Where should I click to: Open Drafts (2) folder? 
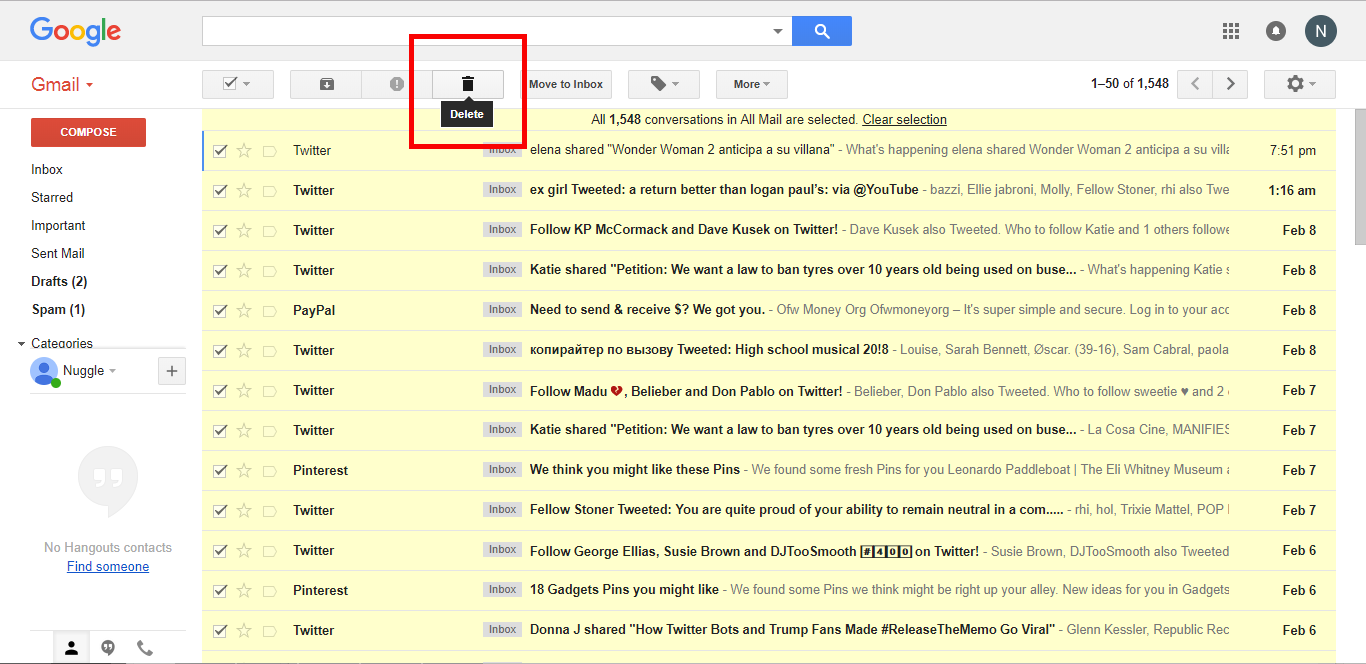pos(59,281)
